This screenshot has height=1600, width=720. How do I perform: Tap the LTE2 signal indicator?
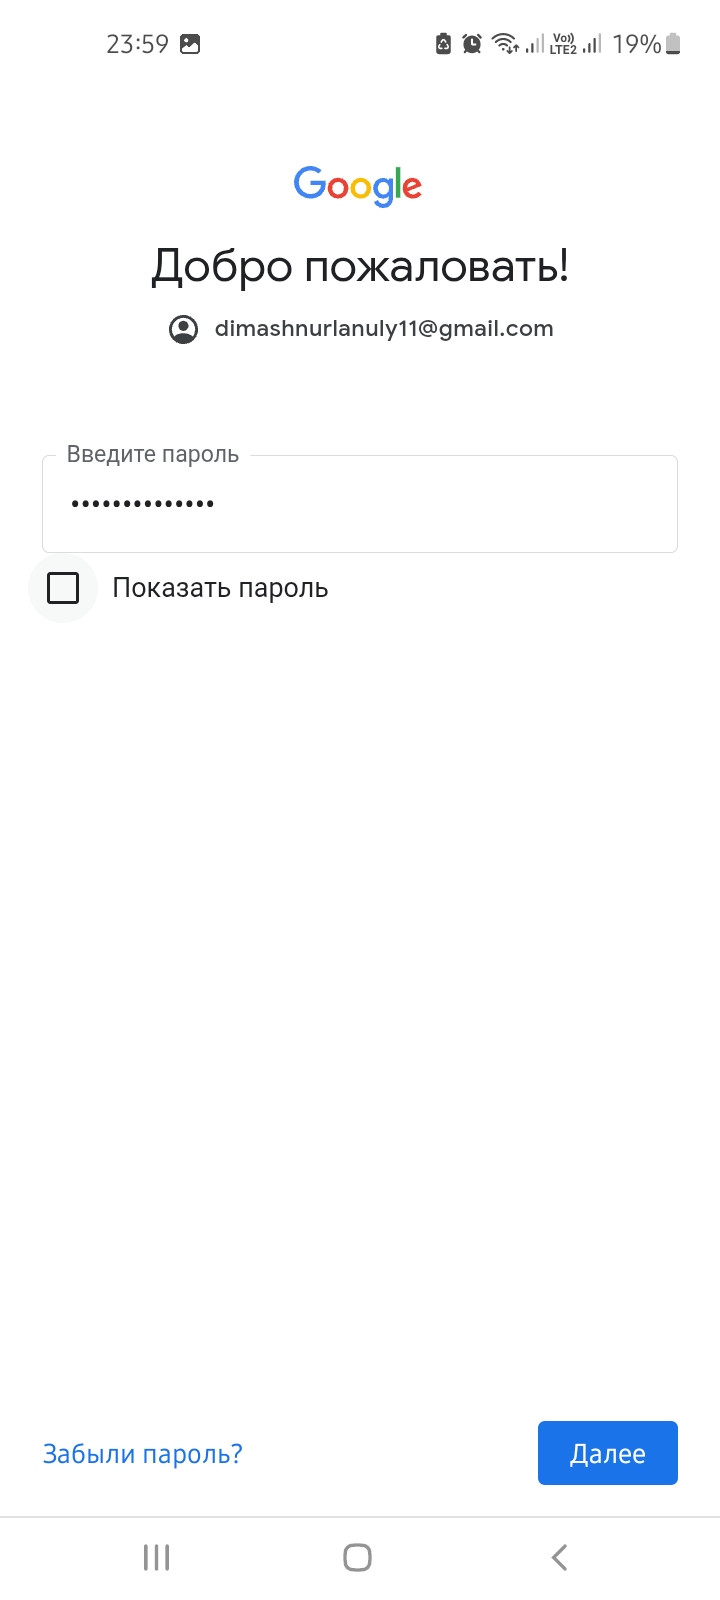tap(563, 43)
